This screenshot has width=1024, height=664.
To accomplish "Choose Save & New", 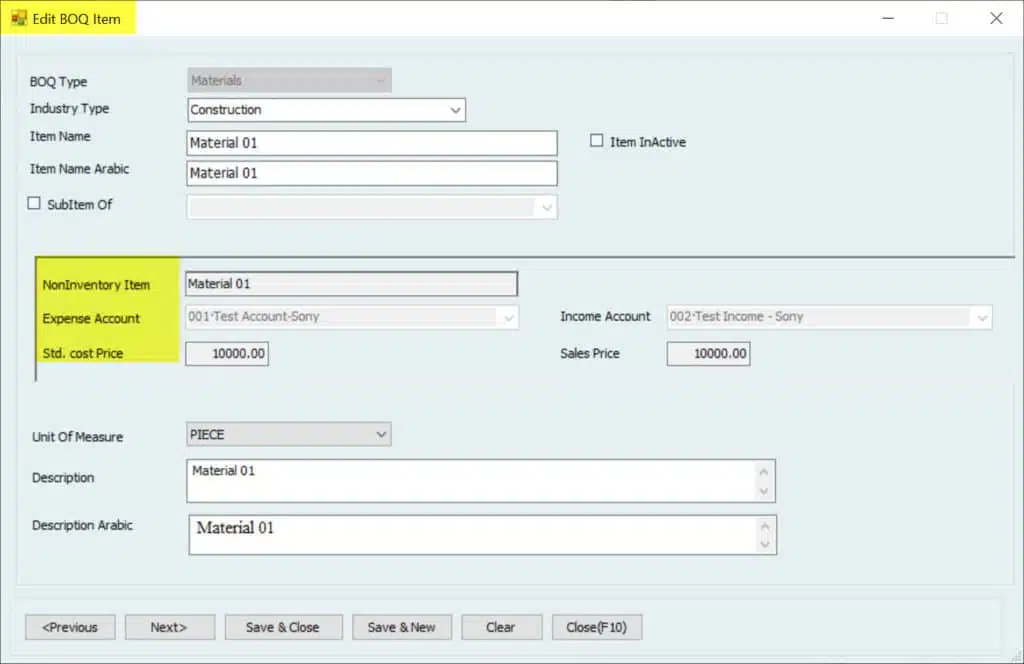I will [402, 627].
